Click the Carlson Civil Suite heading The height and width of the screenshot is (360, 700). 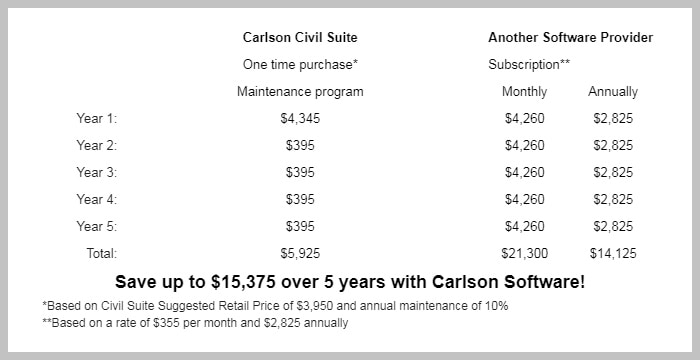300,38
